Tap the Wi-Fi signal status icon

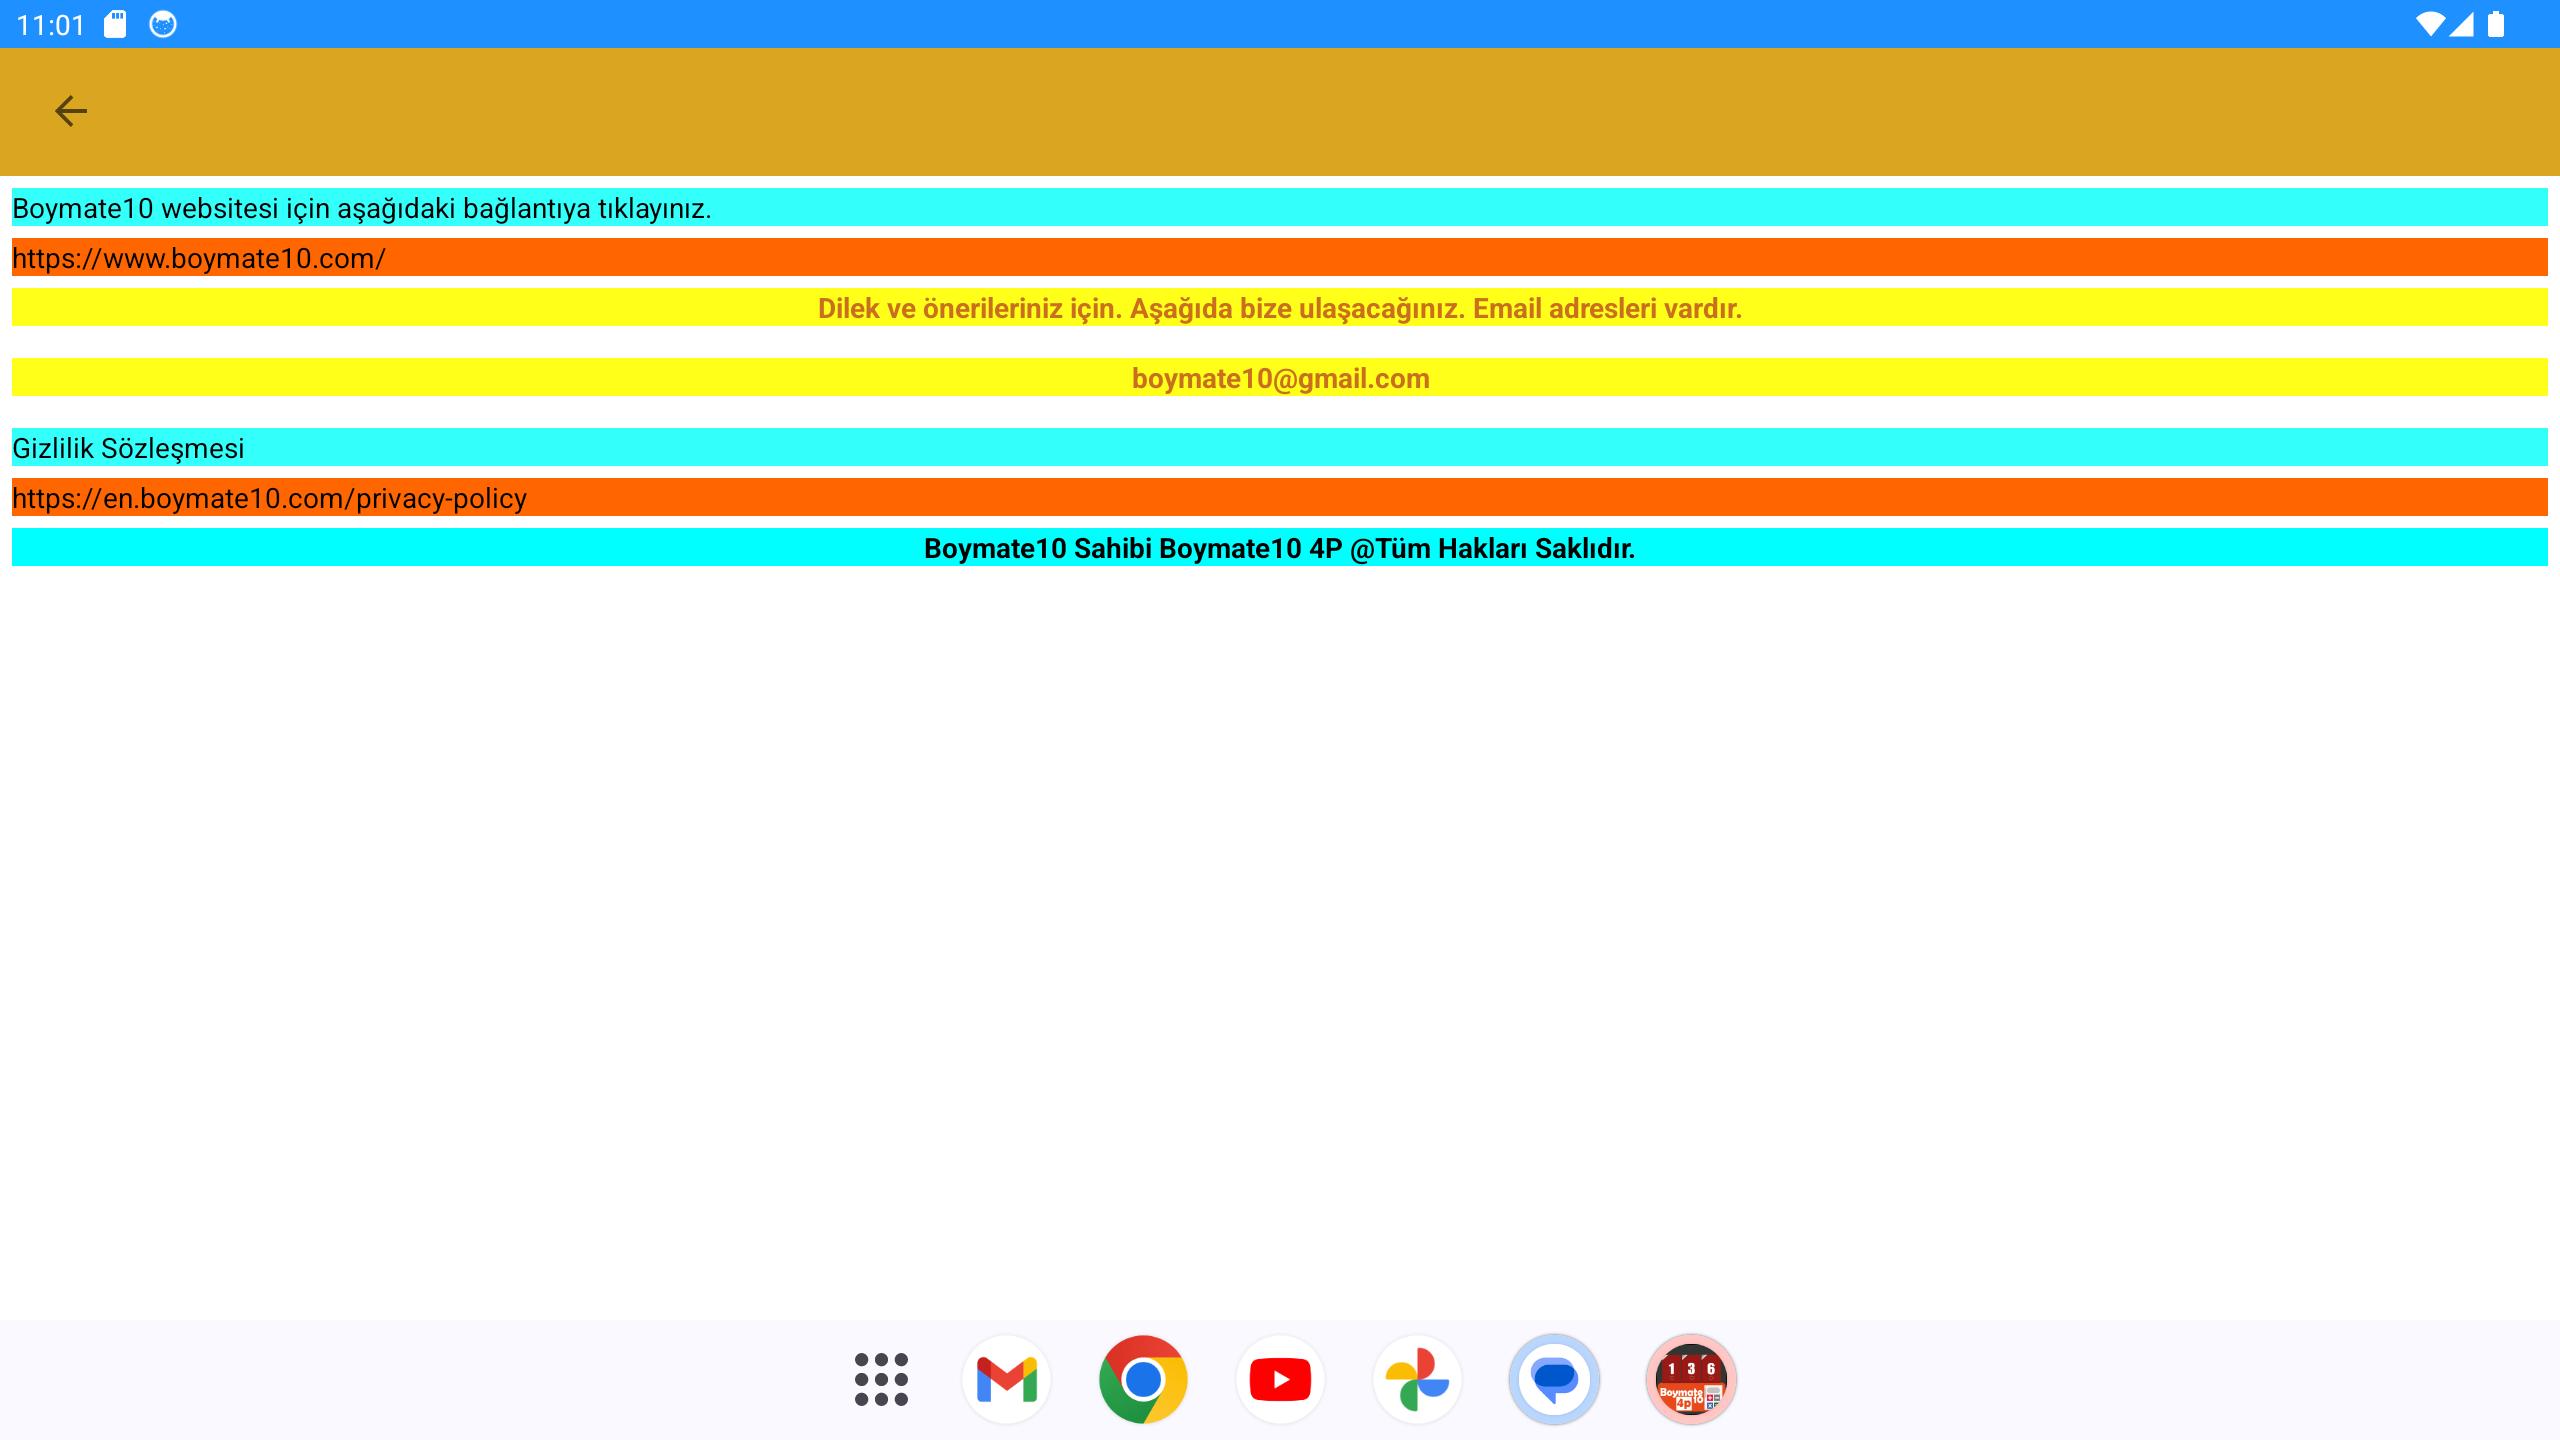click(2430, 24)
